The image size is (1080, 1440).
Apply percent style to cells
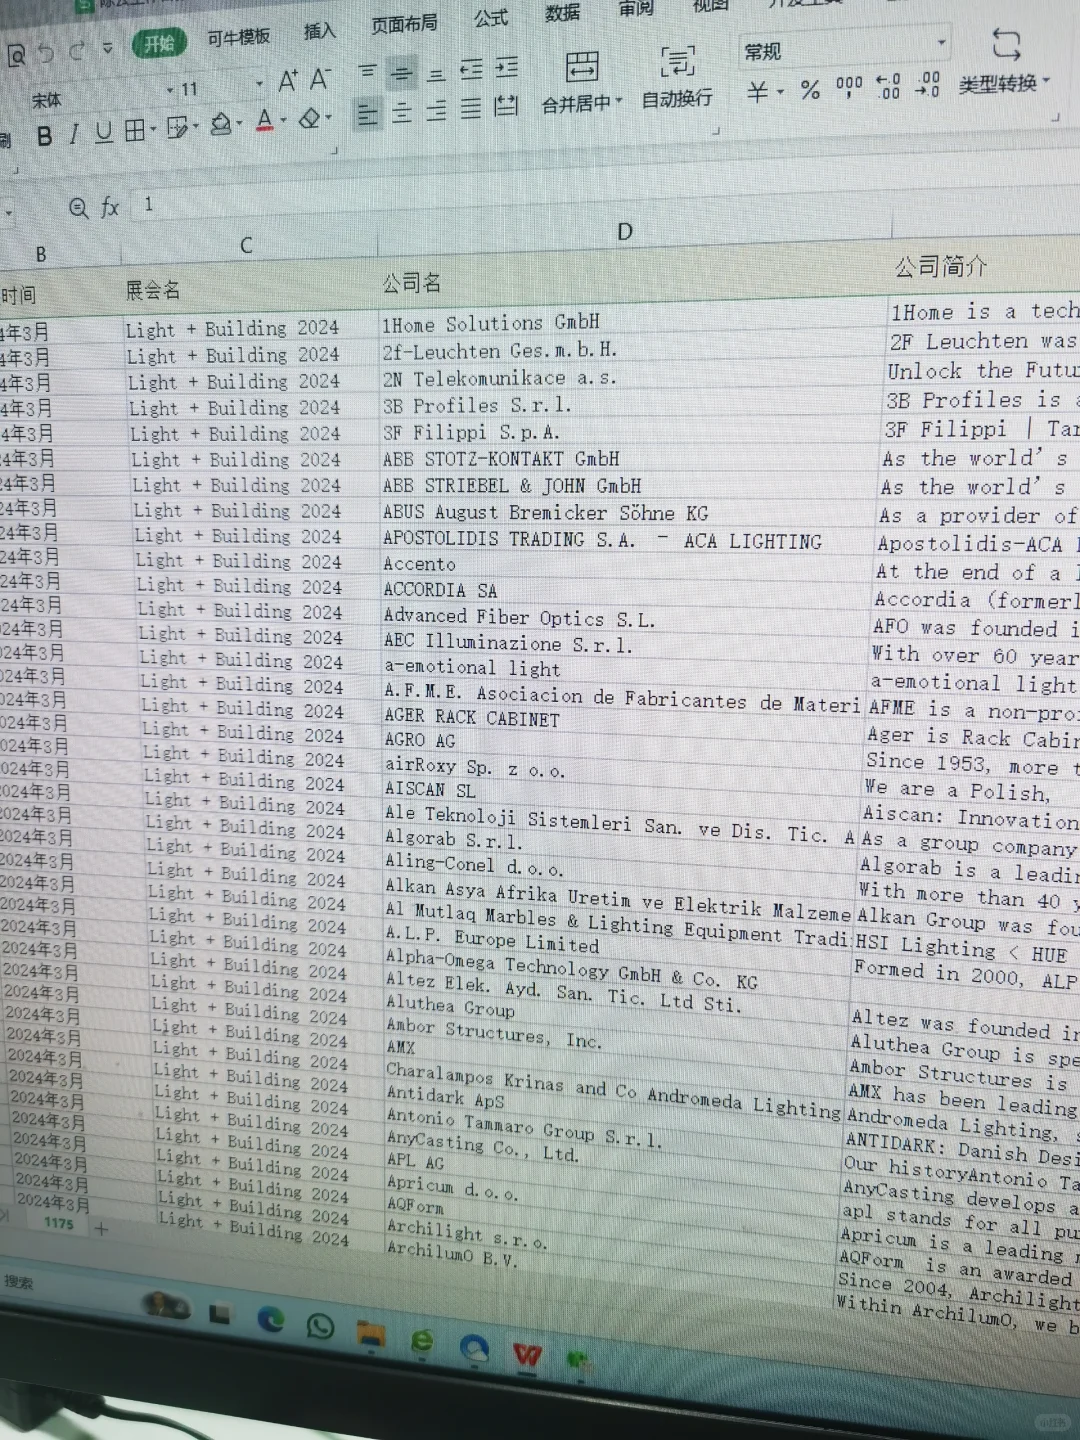coord(810,90)
